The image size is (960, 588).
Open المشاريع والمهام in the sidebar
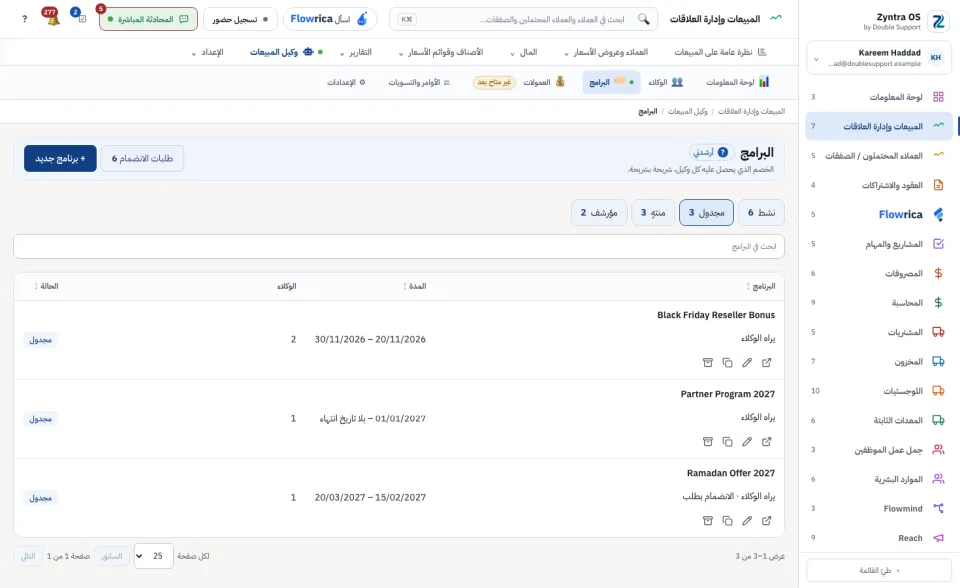tap(879, 244)
